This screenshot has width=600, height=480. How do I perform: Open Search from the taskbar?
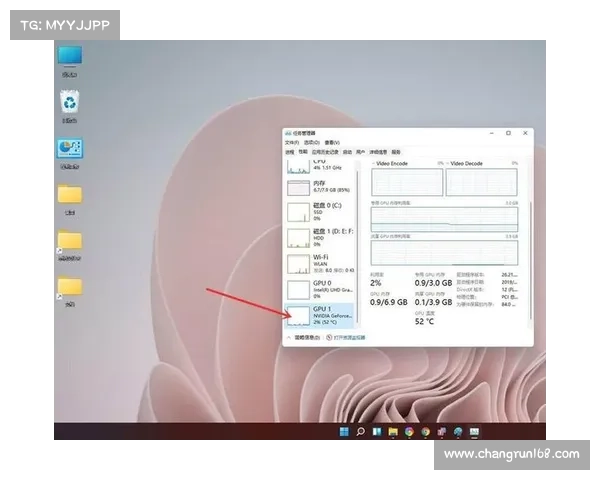click(x=361, y=432)
